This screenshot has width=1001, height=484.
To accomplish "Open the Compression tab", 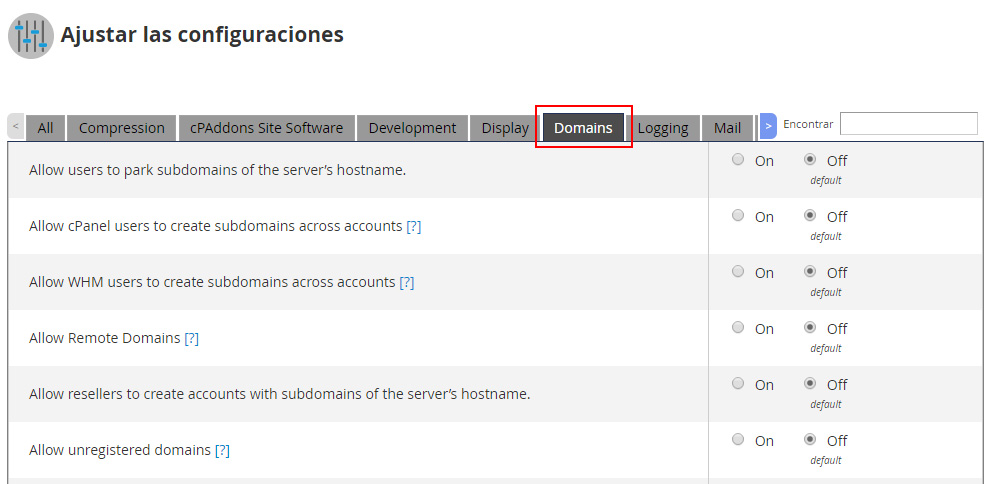I will (121, 128).
